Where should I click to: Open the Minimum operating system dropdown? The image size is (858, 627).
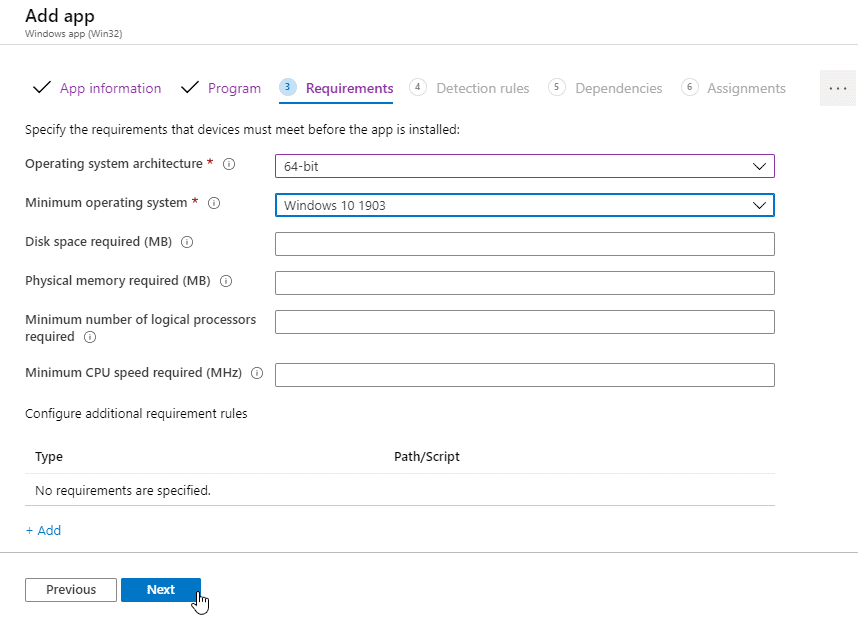point(524,205)
